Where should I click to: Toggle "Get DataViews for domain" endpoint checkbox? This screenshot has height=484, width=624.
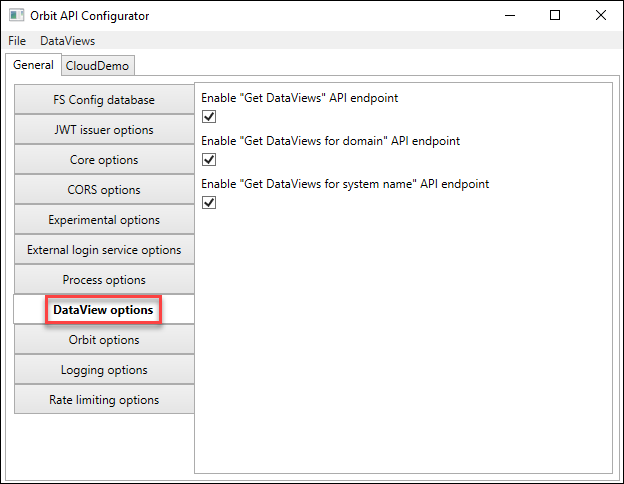[x=209, y=160]
